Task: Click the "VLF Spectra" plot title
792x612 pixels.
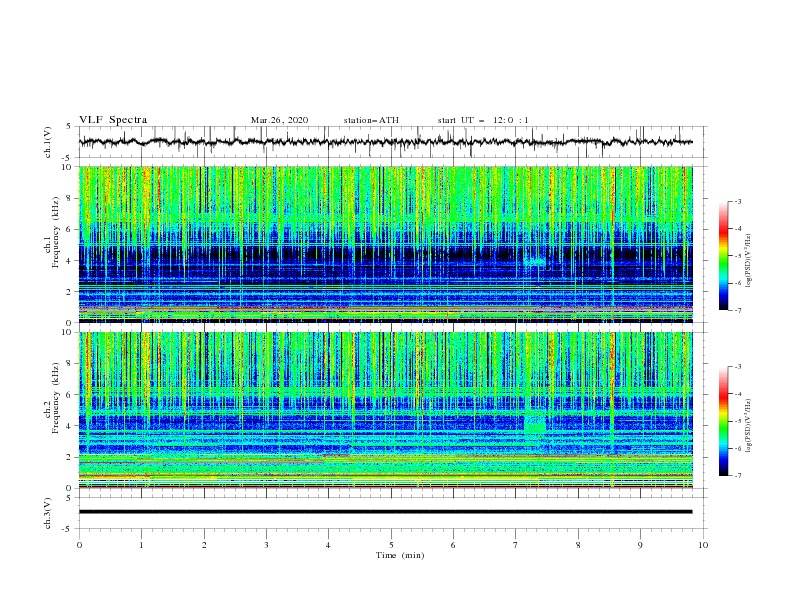Action: pyautogui.click(x=113, y=120)
